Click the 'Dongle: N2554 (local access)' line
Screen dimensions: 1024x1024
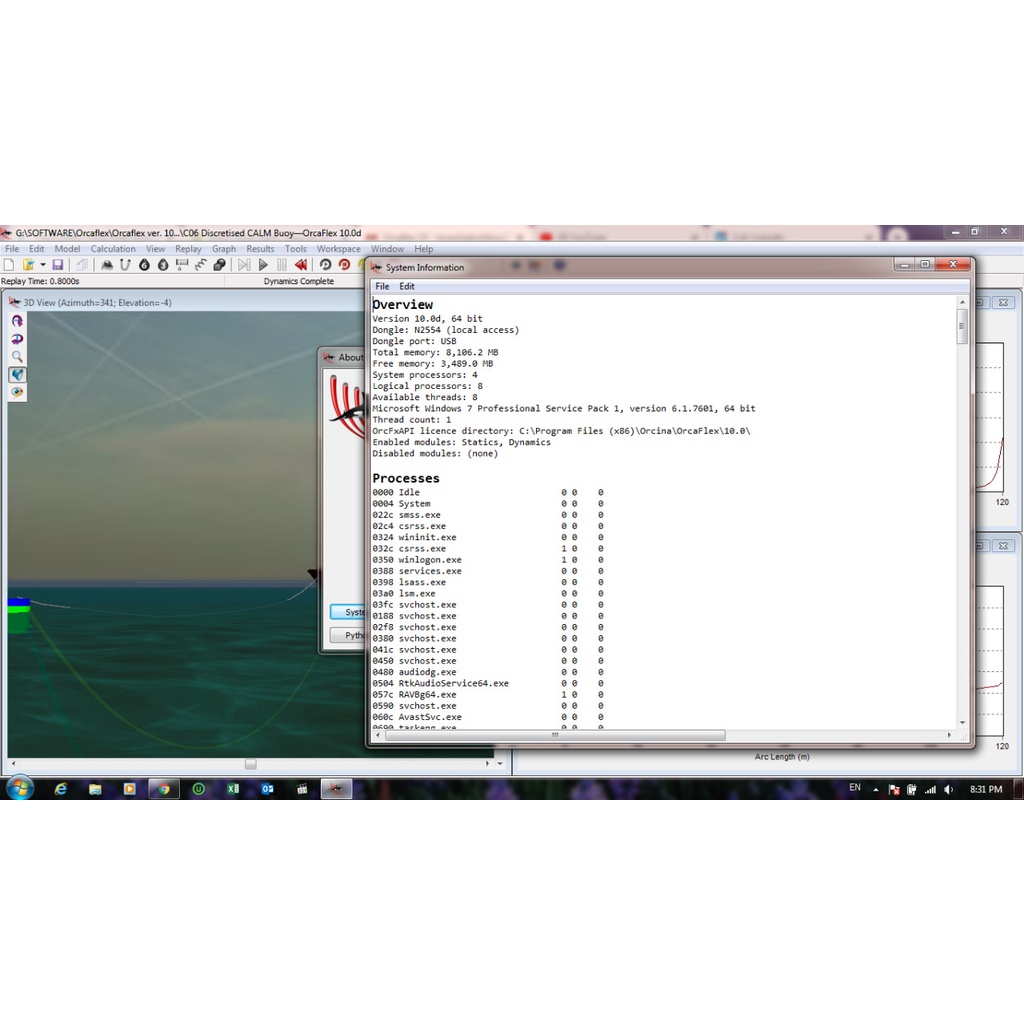tap(445, 330)
